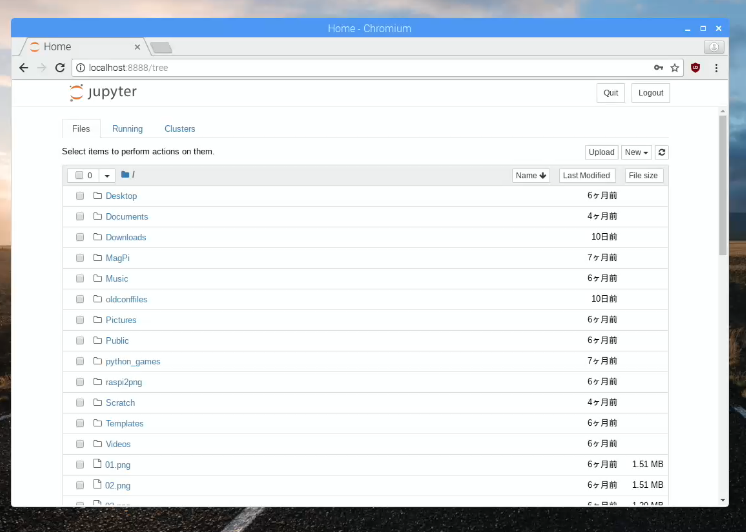Image resolution: width=746 pixels, height=532 pixels.
Task: Click the Pictures folder icon
Action: [98, 320]
